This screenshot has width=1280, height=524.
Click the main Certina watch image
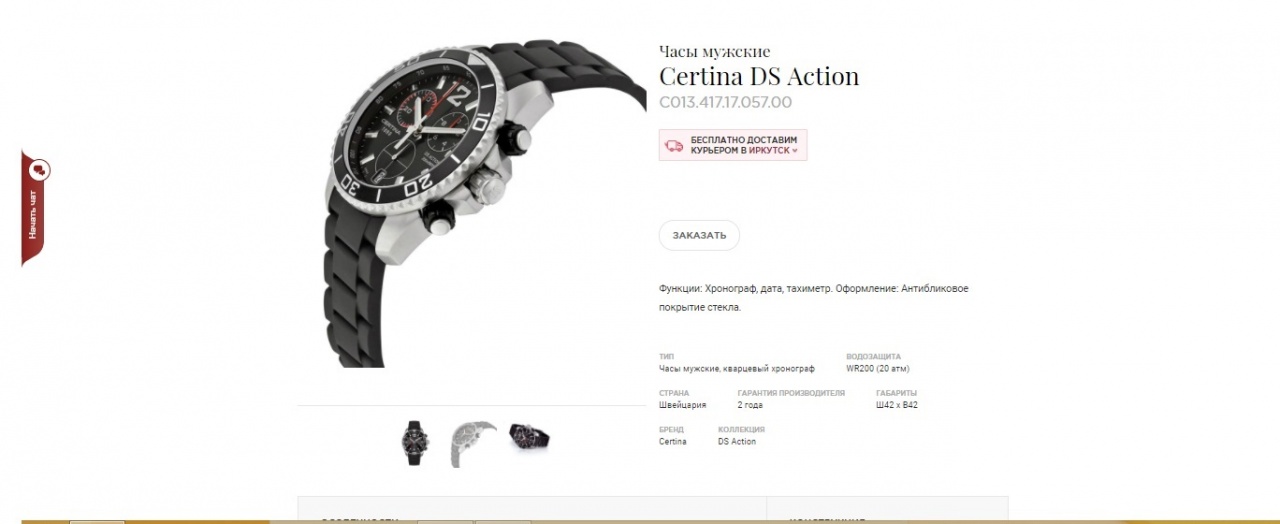pyautogui.click(x=484, y=203)
